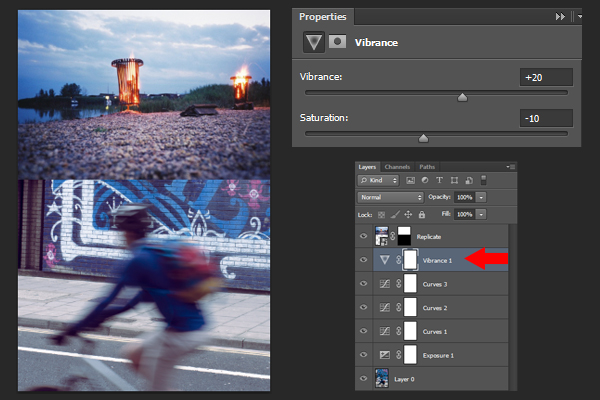
Task: Hide the Exposure 1 layer
Action: 364,355
